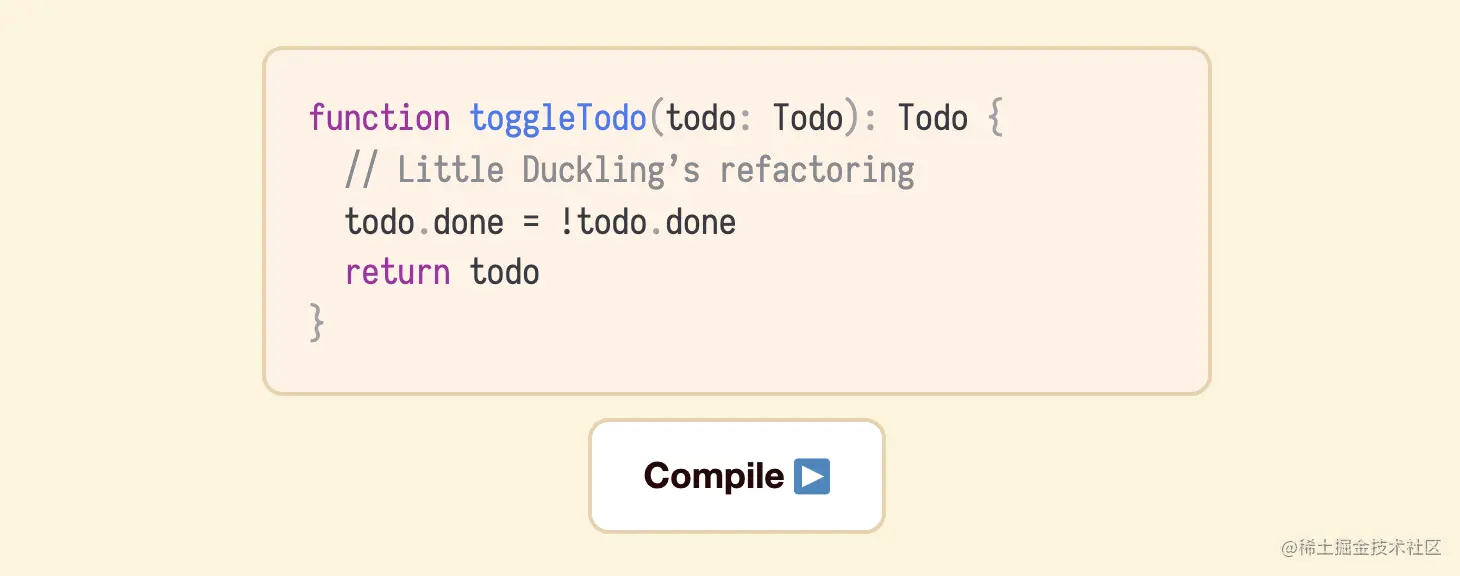The width and height of the screenshot is (1460, 576).
Task: Click the word 'Little' in the comment
Action: [450, 170]
